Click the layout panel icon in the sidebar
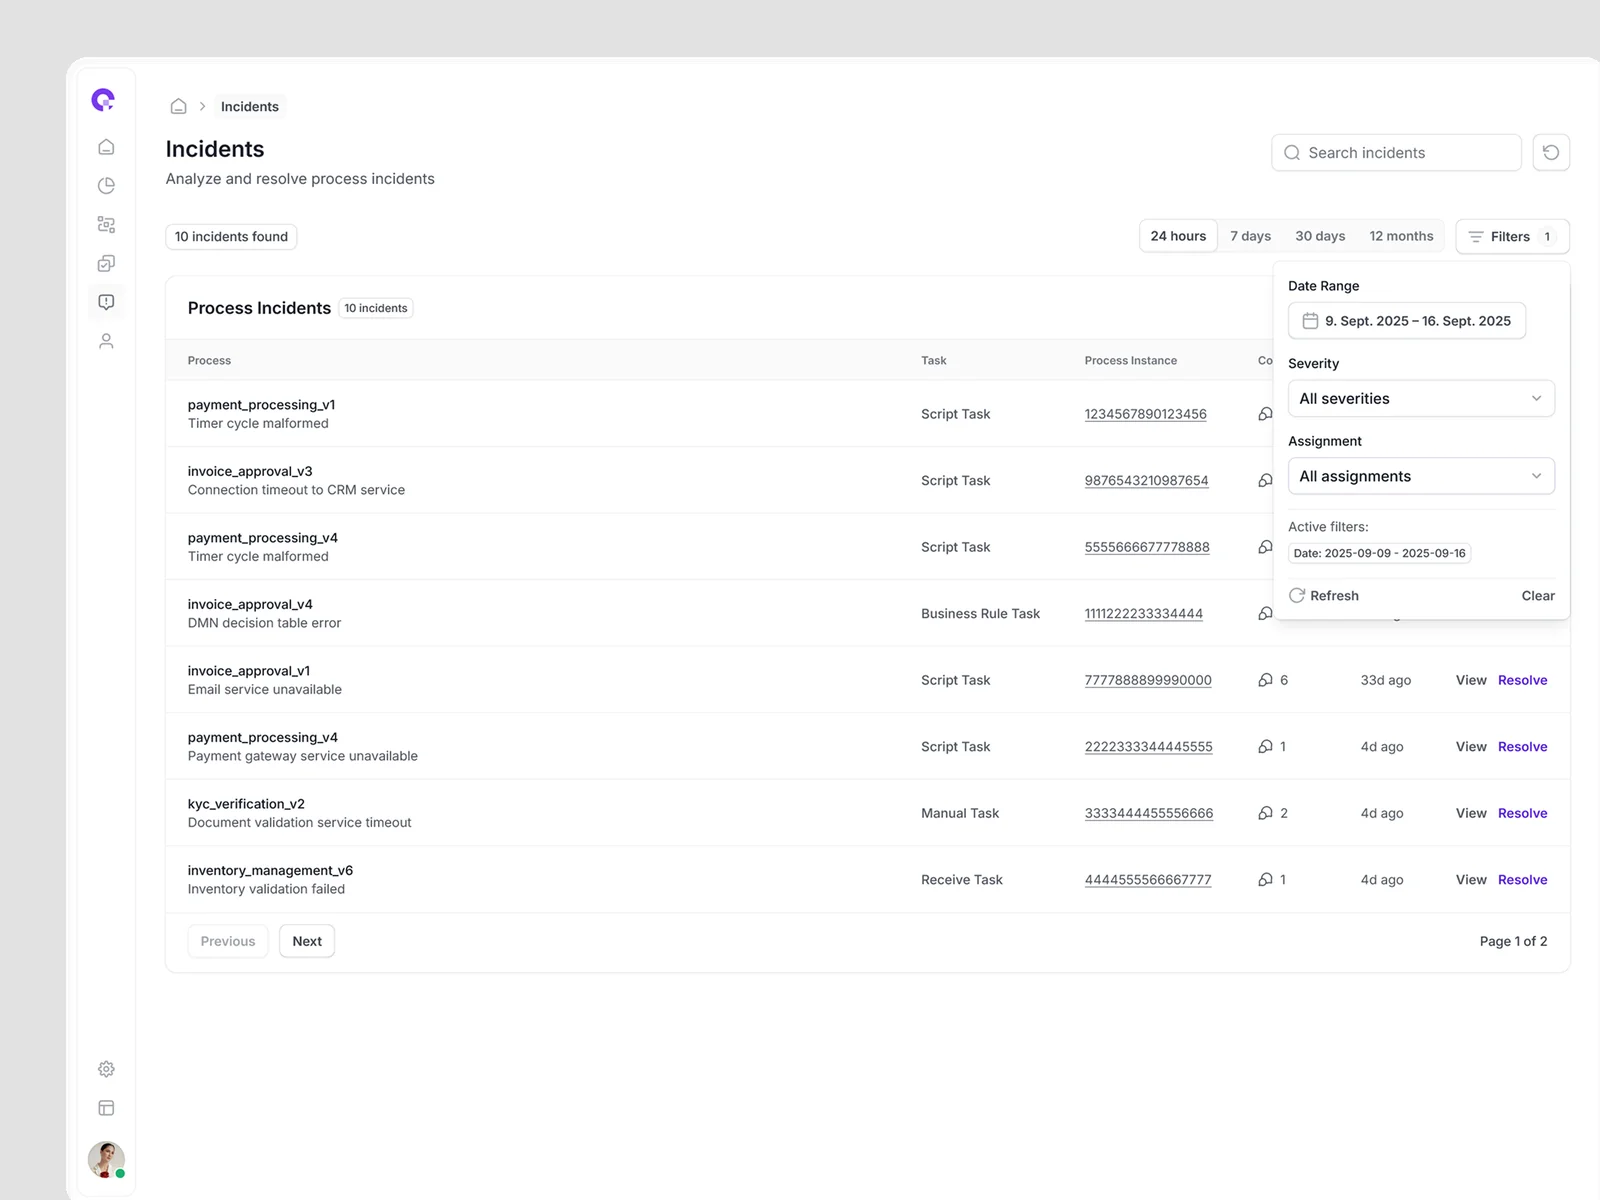The image size is (1600, 1200). [106, 1108]
